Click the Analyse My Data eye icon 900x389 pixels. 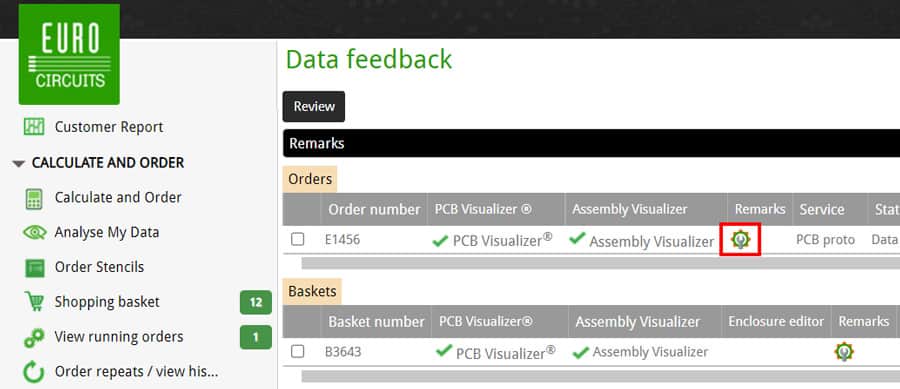pos(34,232)
